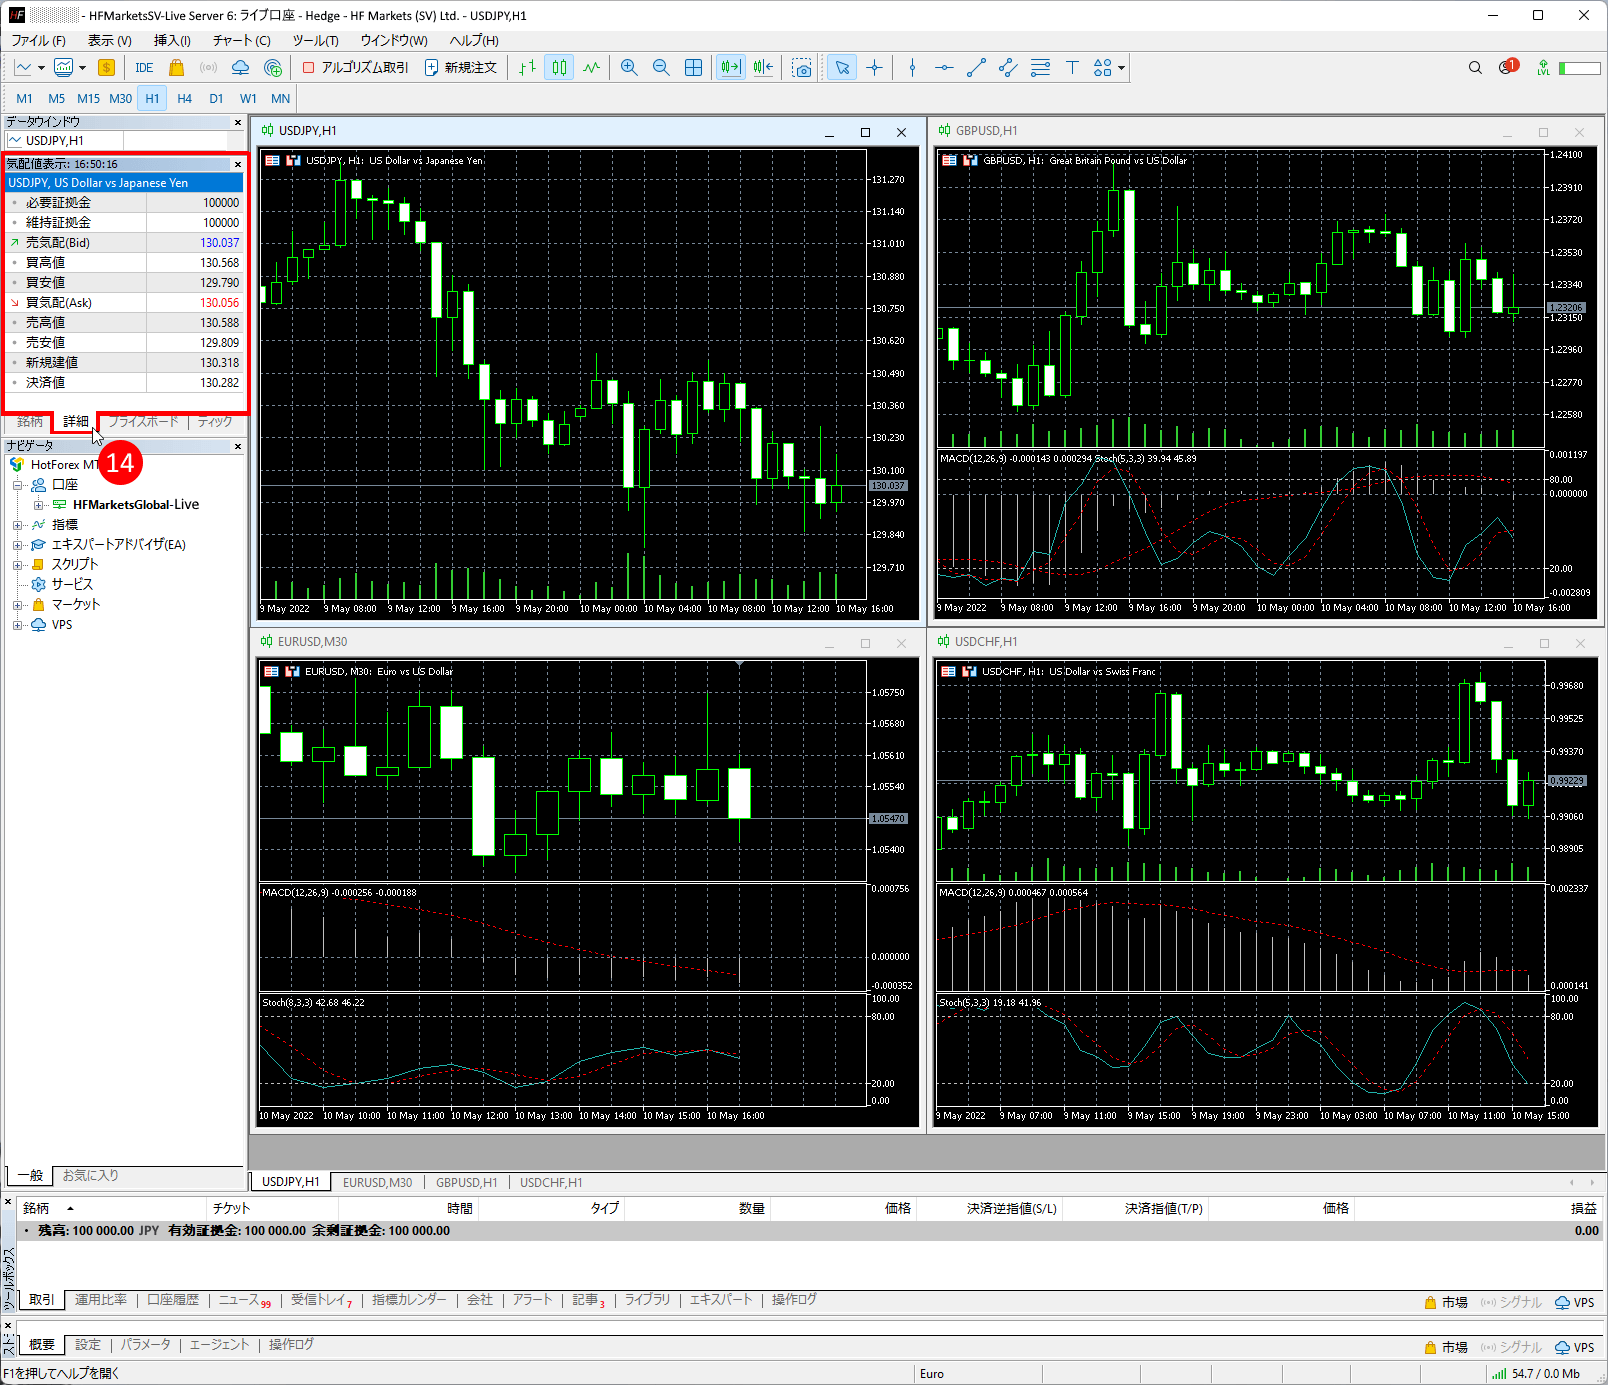Switch to the 口座履歴 tab
1608x1385 pixels.
pyautogui.click(x=173, y=1300)
